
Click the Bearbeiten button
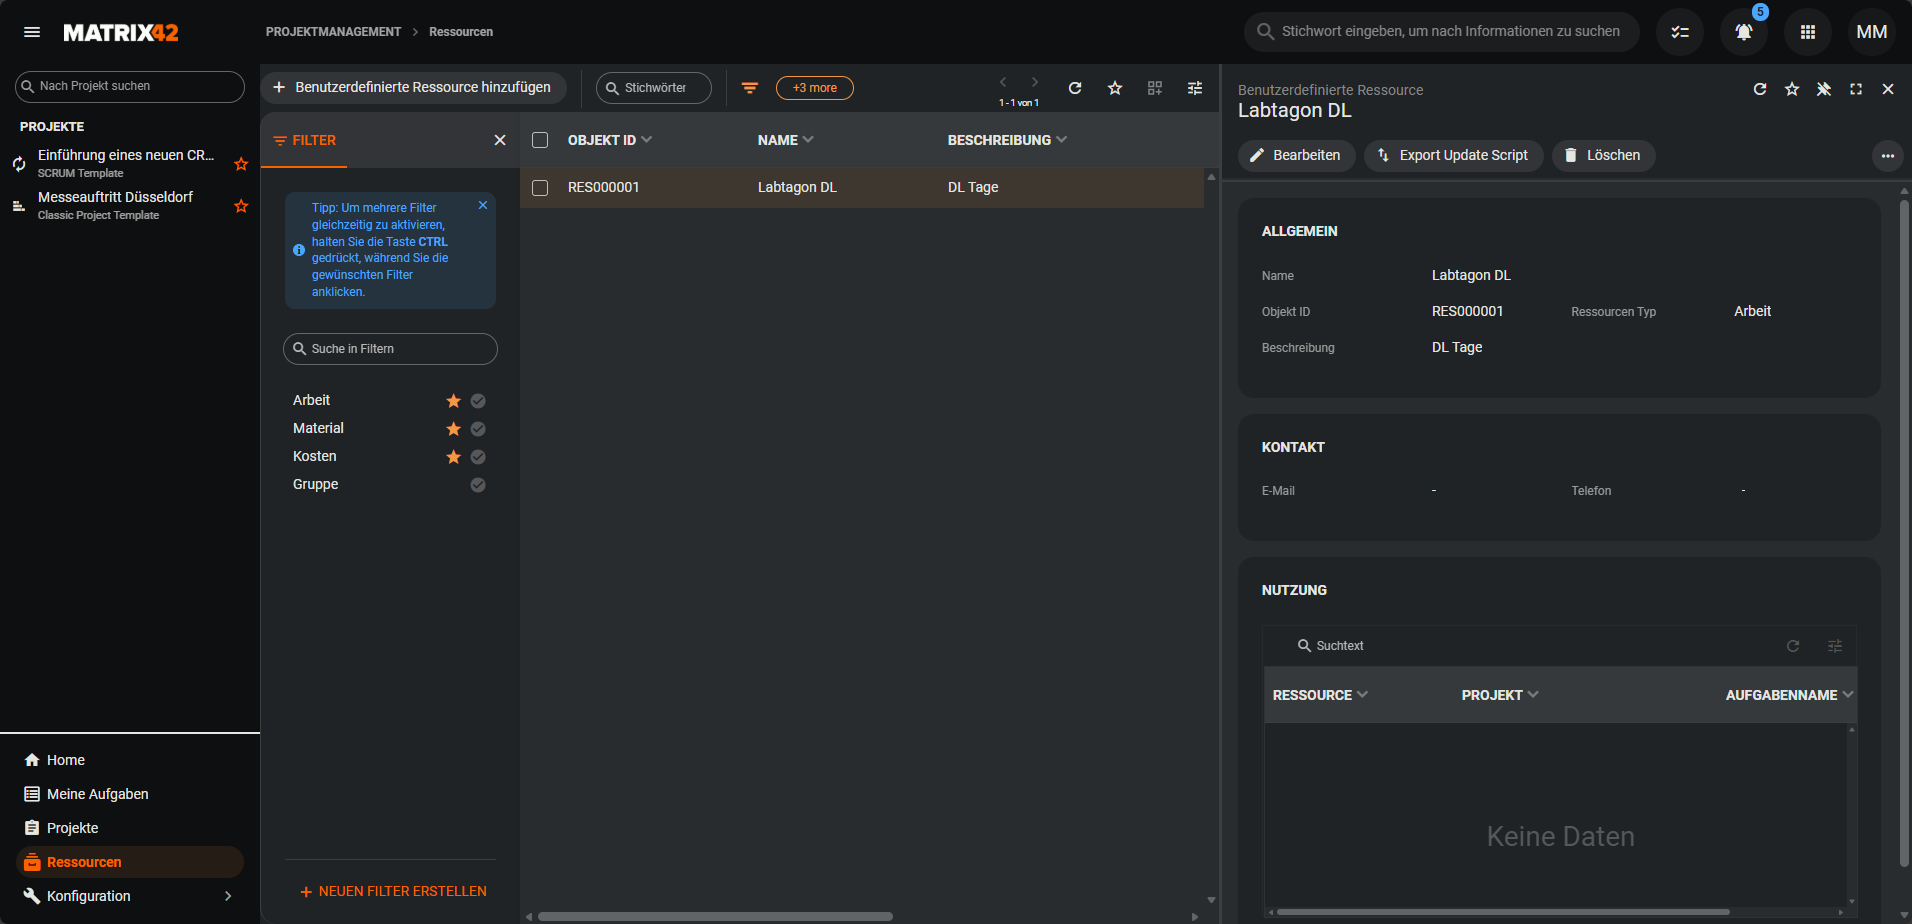tap(1296, 155)
